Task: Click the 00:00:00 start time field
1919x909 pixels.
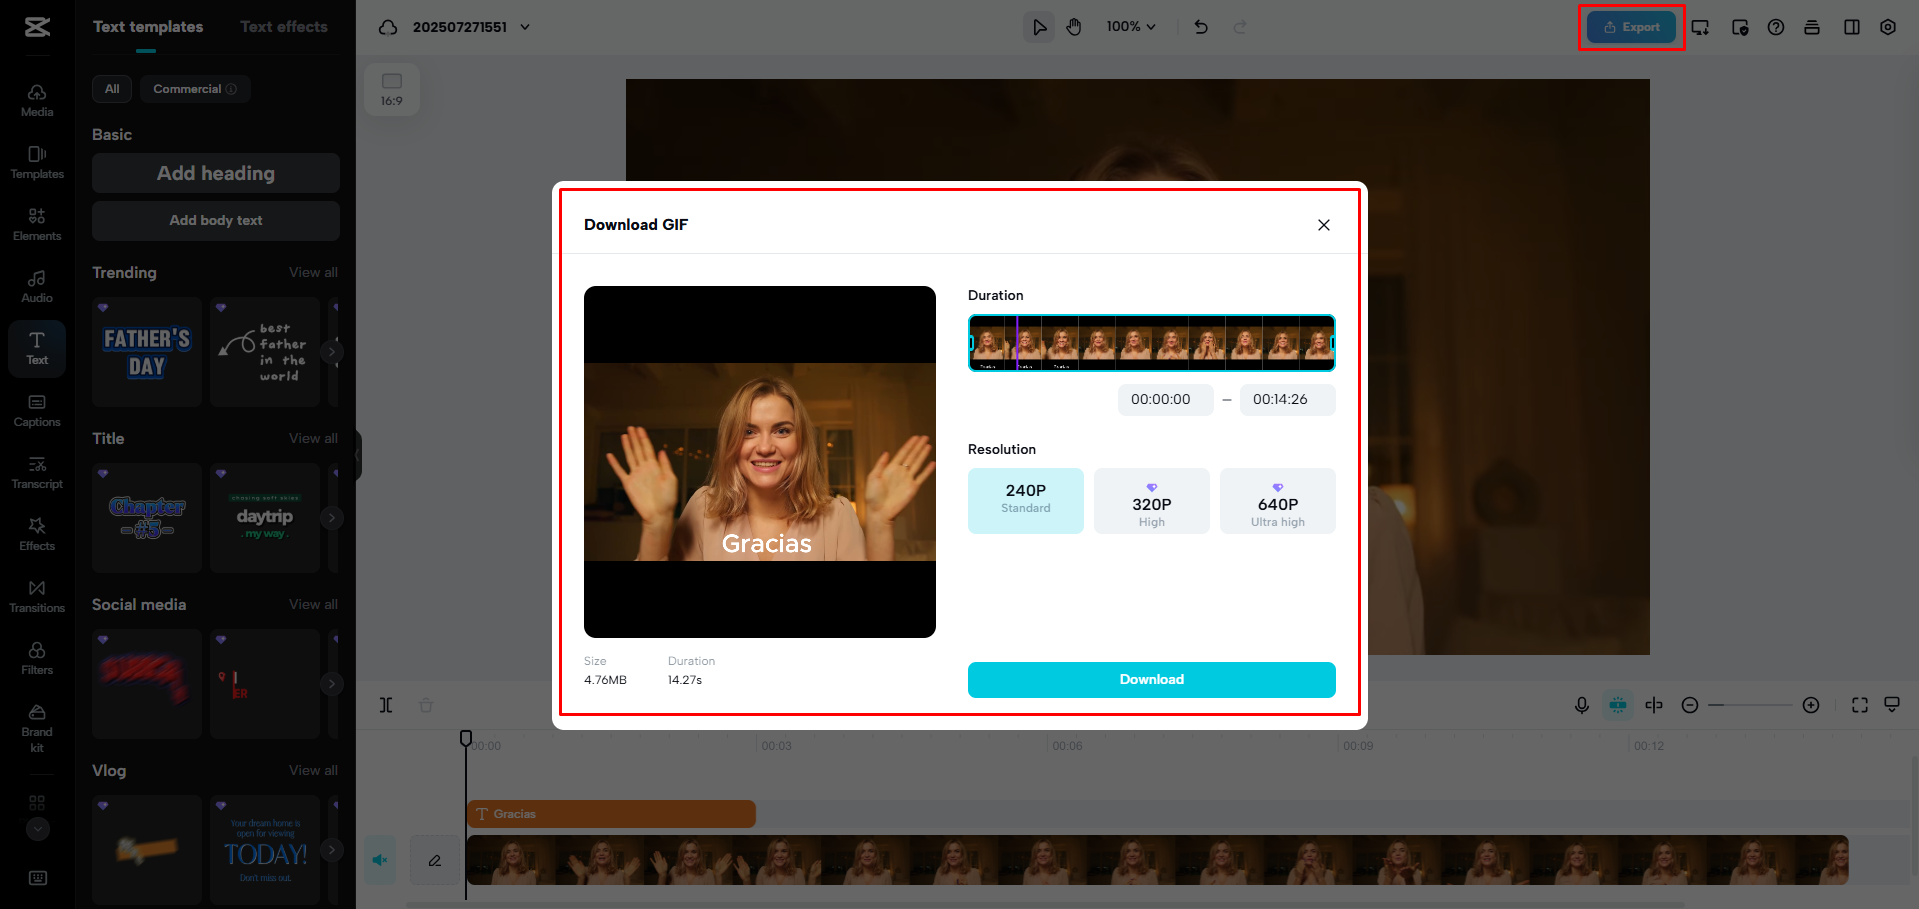Action: pos(1164,399)
